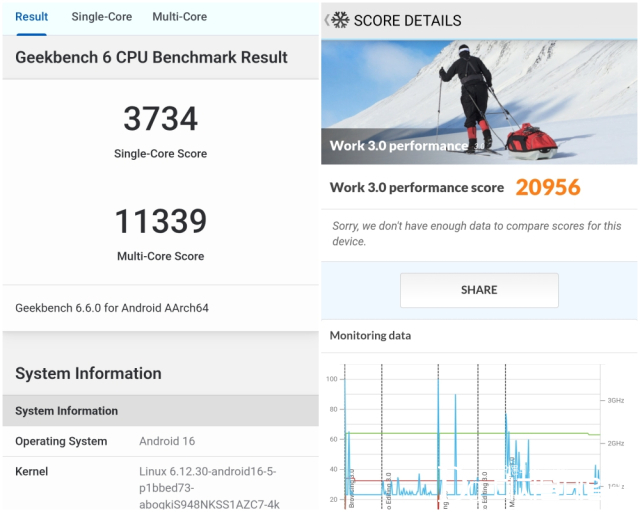This screenshot has height=512, width=640.
Task: Tap the PCMark snowflake logo icon
Action: coord(340,20)
